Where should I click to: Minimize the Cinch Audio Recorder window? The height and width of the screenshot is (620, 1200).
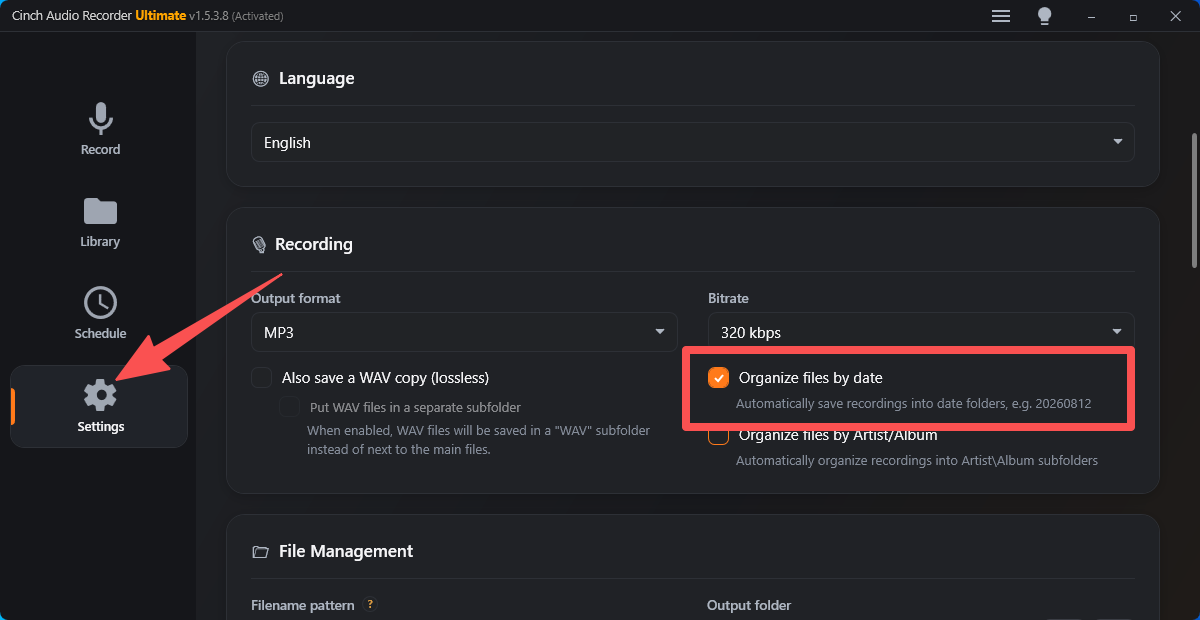click(x=1089, y=16)
